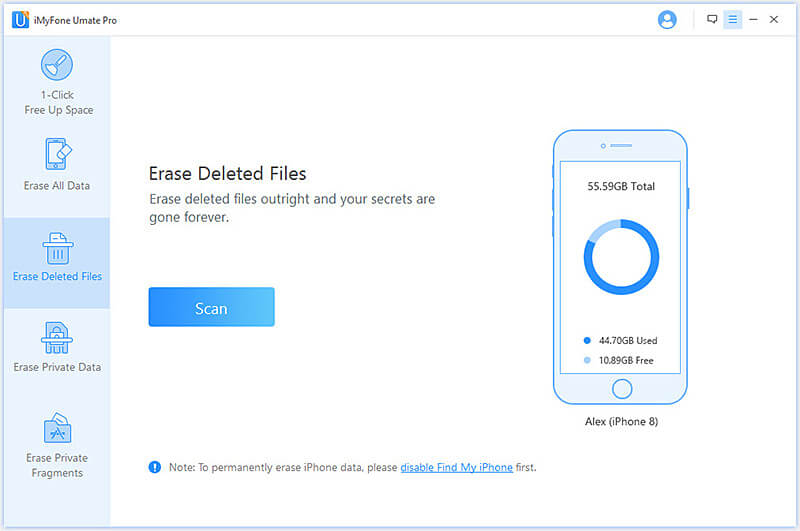Click the blue info note icon
The height and width of the screenshot is (531, 800).
(155, 467)
